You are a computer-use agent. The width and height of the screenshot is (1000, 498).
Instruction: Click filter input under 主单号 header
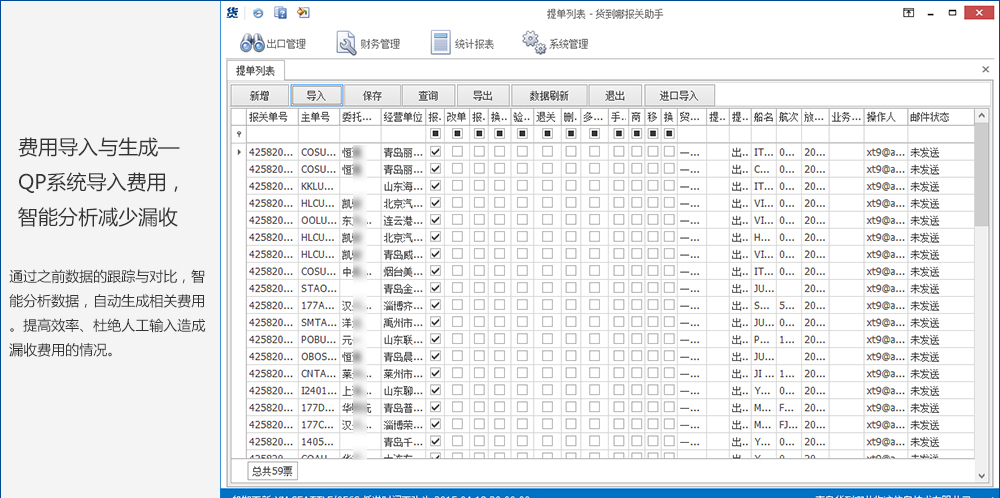[319, 134]
